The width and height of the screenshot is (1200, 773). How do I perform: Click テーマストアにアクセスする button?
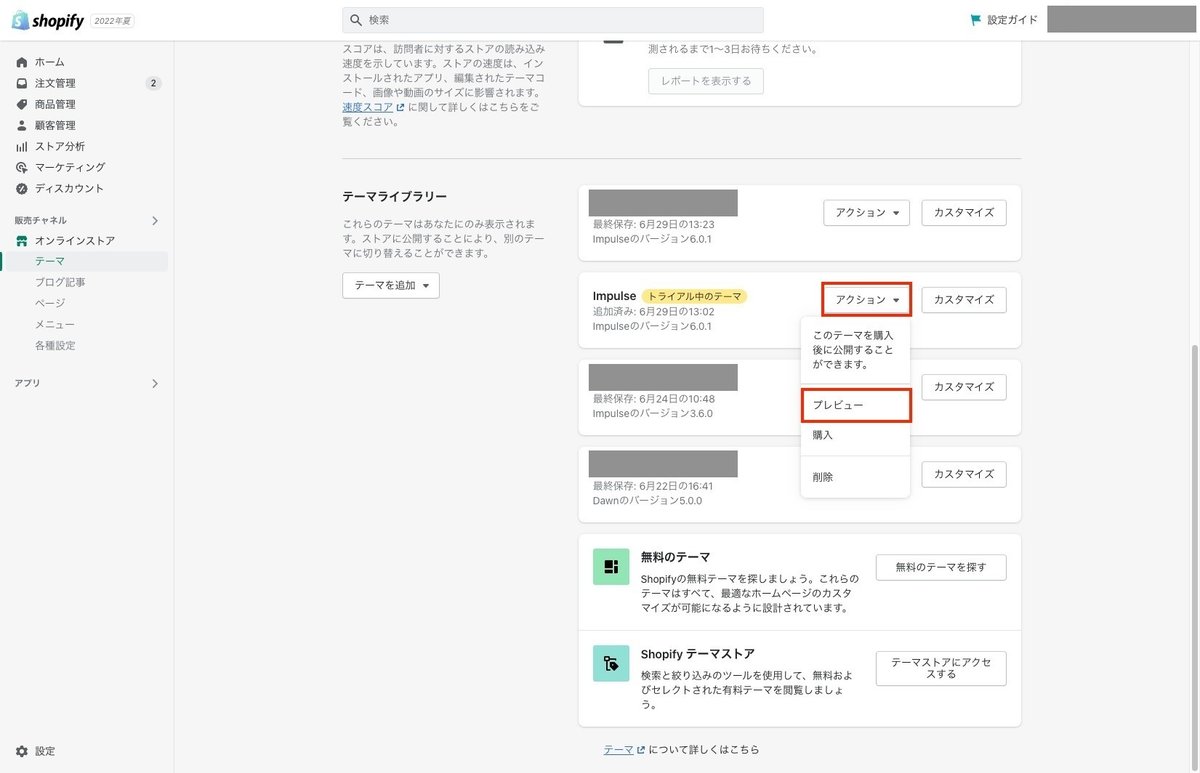941,668
